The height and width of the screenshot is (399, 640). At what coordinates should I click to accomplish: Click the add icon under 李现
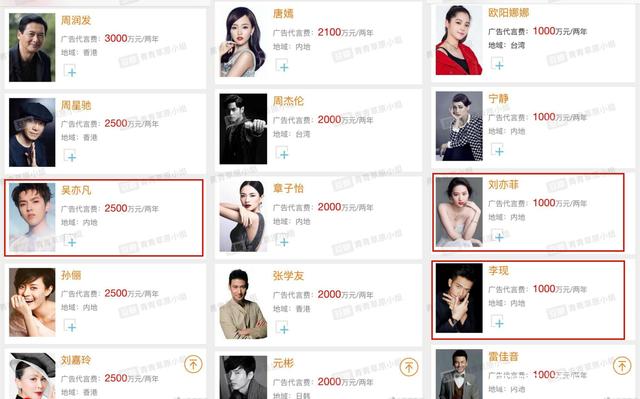point(498,321)
